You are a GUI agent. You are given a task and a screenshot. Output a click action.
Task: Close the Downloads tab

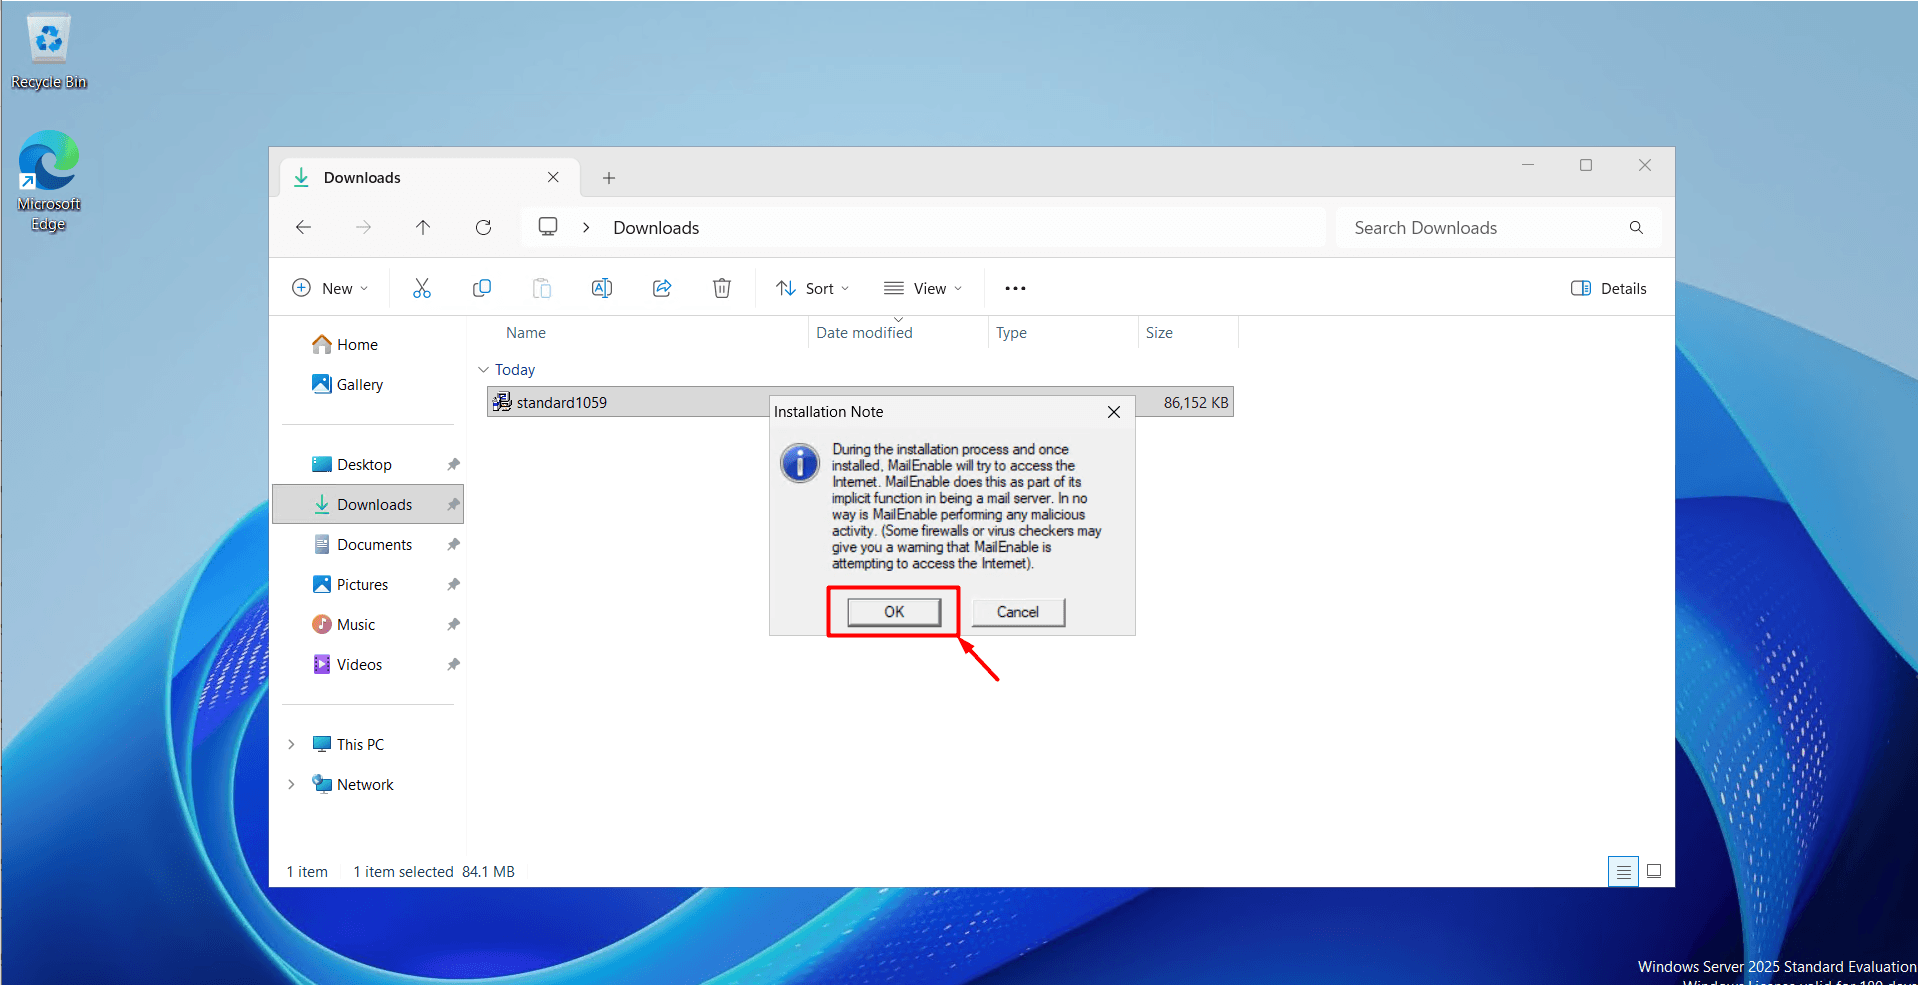click(x=553, y=177)
